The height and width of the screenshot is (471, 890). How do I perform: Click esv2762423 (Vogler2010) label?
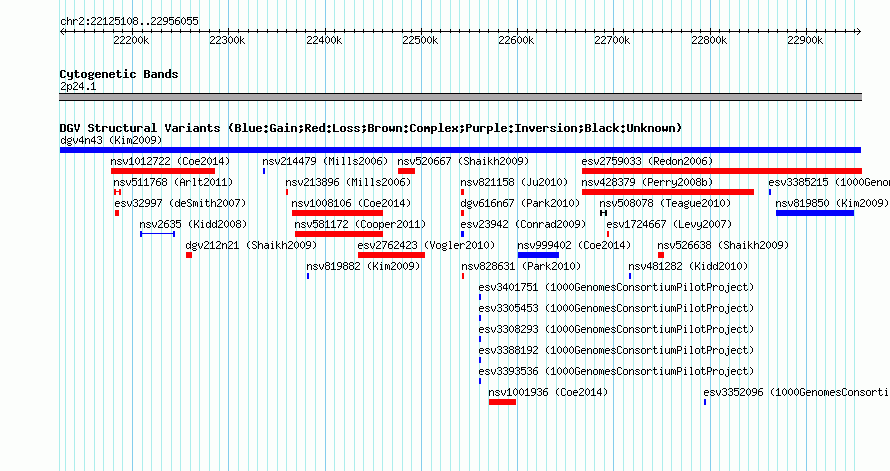pos(426,245)
